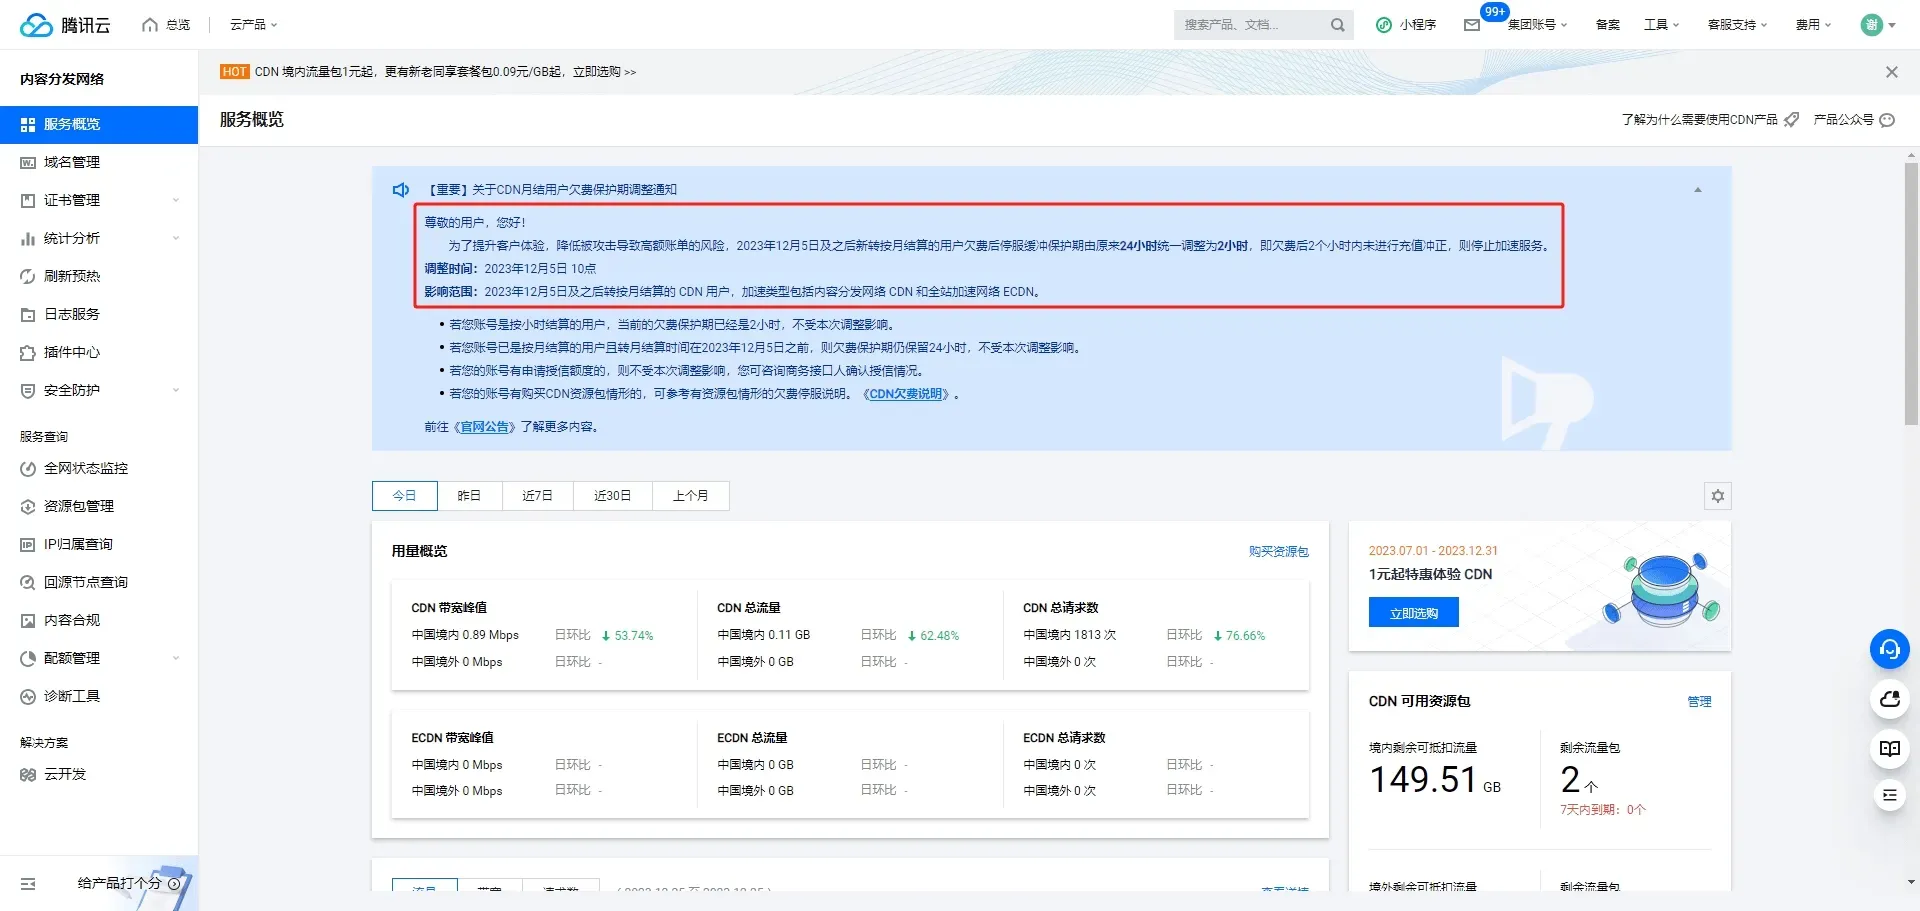Click 149.51 GB remaining traffic value
Screen dimensions: 1920x911
(1434, 780)
